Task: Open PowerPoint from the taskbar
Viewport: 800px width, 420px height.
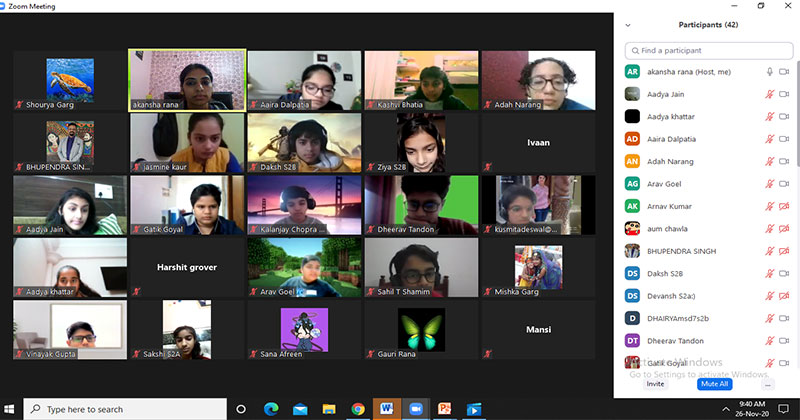Action: coord(444,409)
